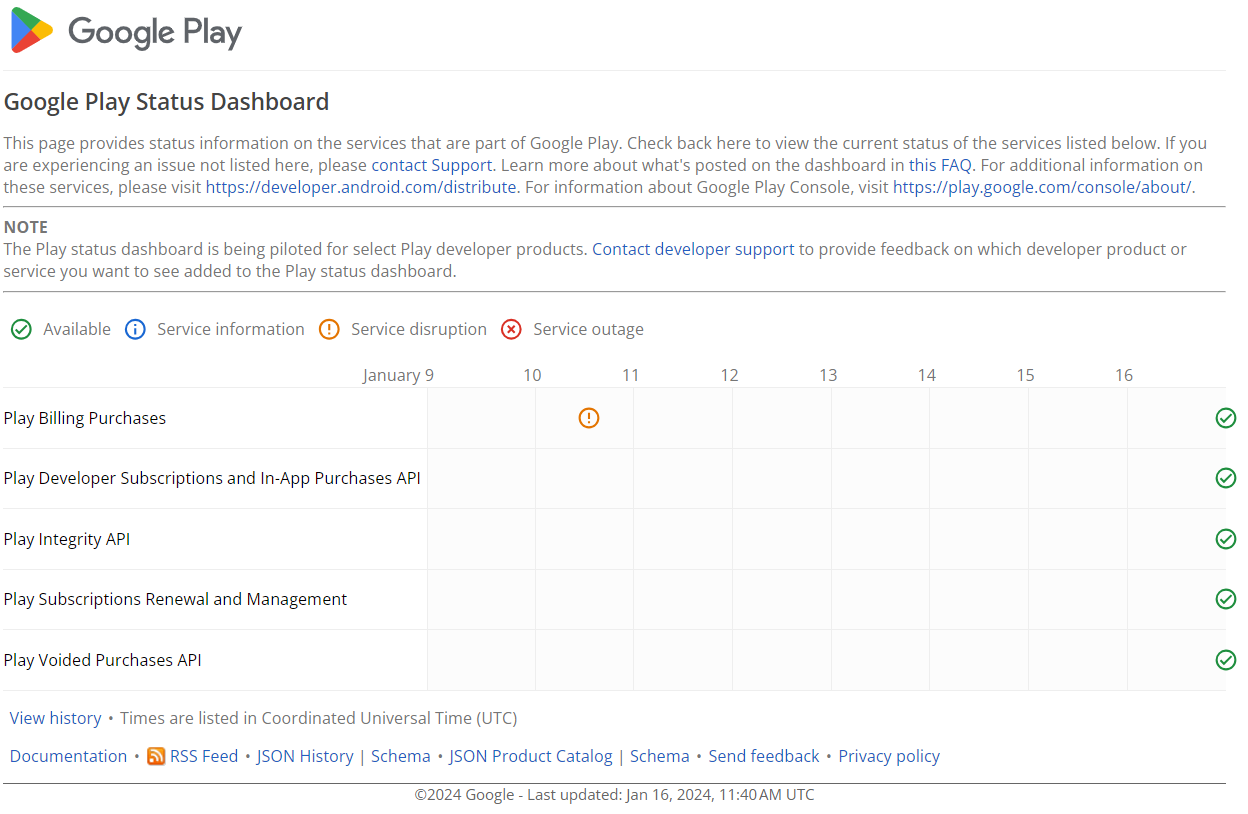Image resolution: width=1248 pixels, height=814 pixels.
Task: Click the Available legend label
Action: click(x=77, y=329)
